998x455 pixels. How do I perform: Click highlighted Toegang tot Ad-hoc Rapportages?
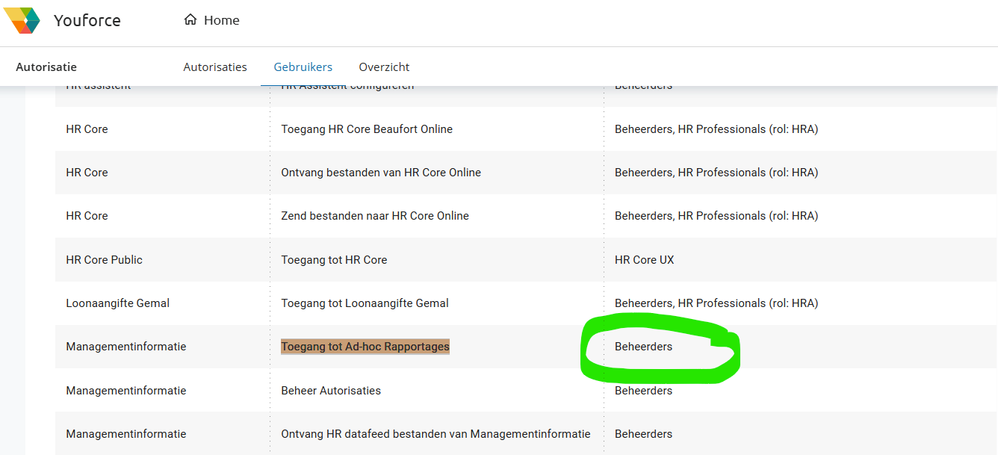pyautogui.click(x=365, y=346)
